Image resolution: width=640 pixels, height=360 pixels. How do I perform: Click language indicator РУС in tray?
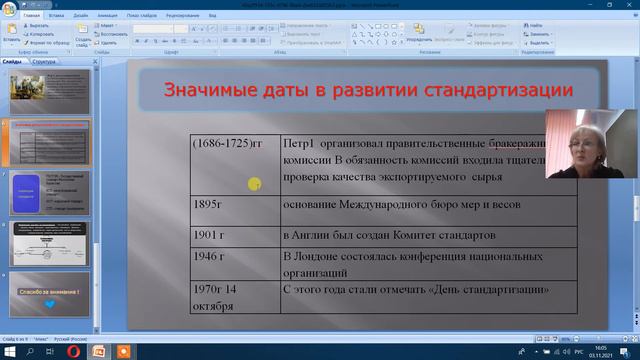(579, 351)
